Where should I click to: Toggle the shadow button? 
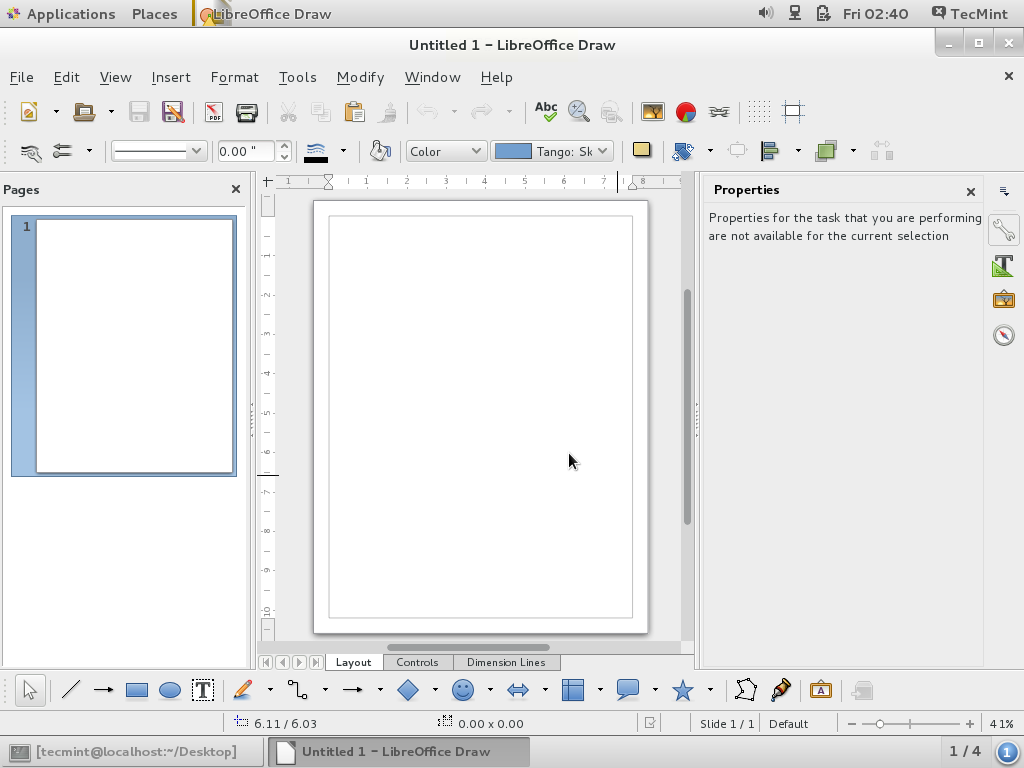(642, 151)
